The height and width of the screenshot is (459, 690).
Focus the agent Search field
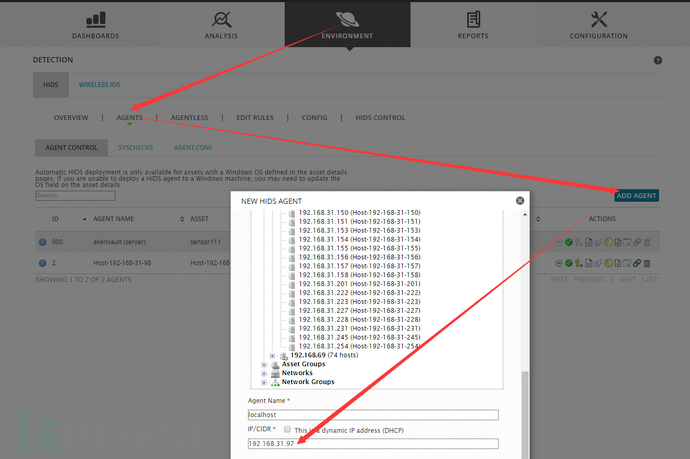point(75,195)
